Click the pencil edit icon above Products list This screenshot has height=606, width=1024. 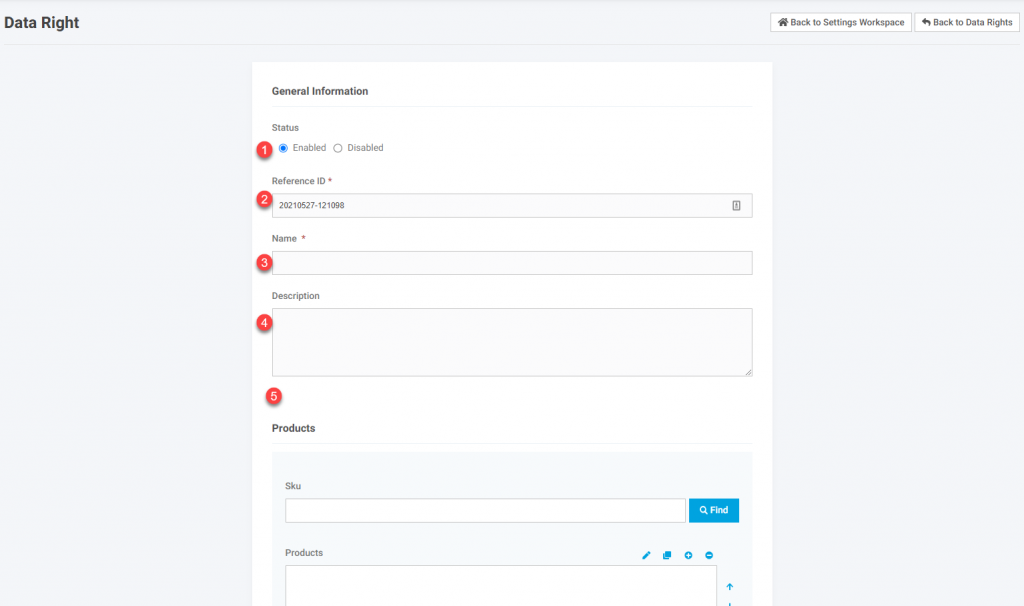[x=646, y=555]
